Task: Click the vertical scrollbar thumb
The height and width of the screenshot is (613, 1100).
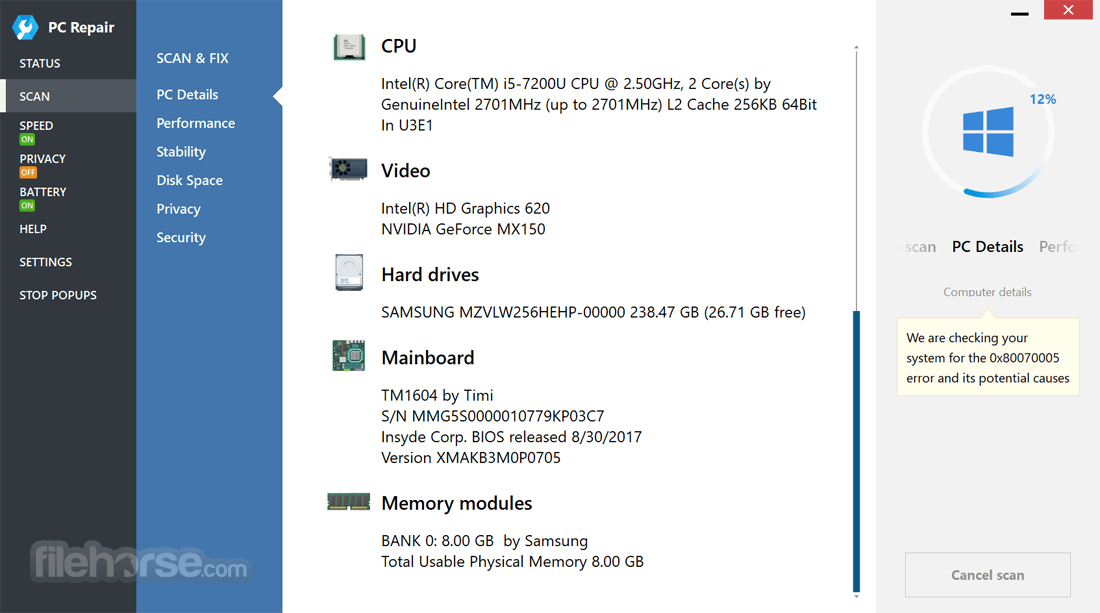Action: pyautogui.click(x=856, y=451)
